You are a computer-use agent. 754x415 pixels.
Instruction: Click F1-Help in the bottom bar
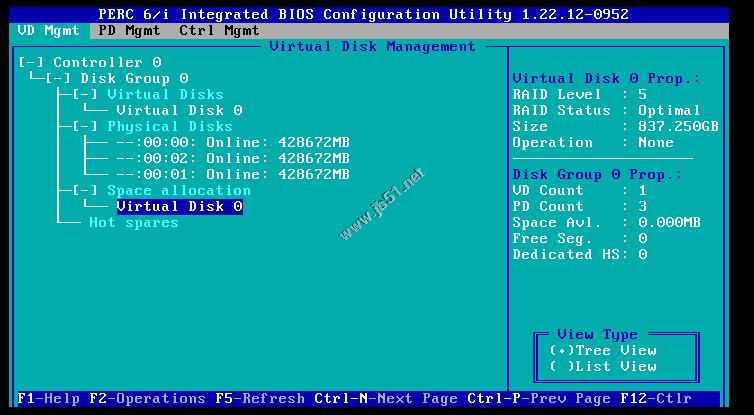tap(49, 398)
